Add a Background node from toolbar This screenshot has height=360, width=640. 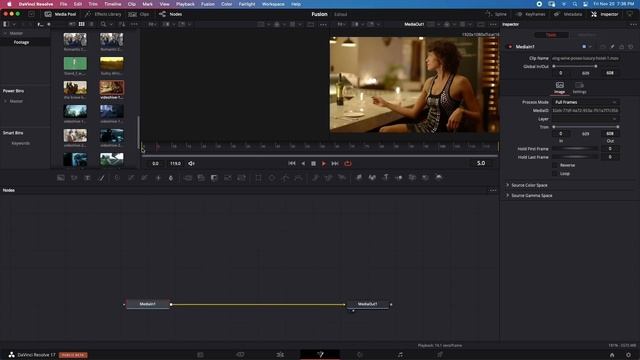61,178
